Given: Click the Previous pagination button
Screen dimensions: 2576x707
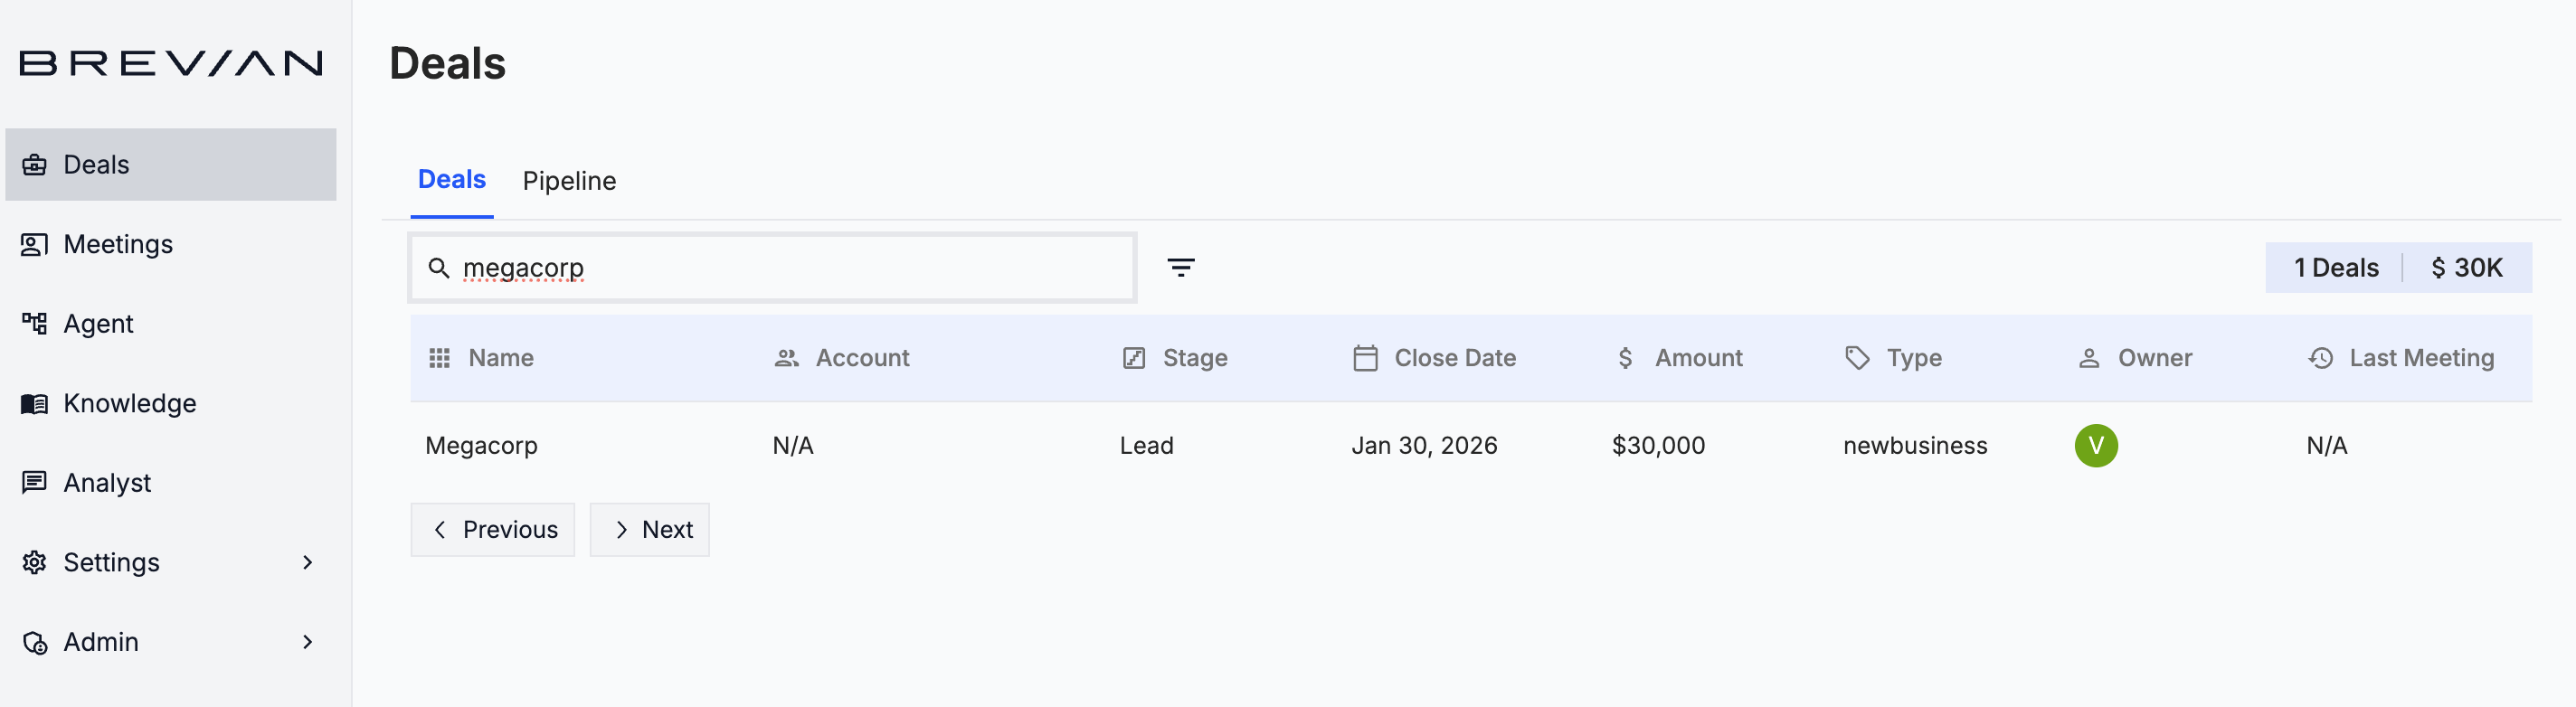Looking at the screenshot, I should [492, 529].
